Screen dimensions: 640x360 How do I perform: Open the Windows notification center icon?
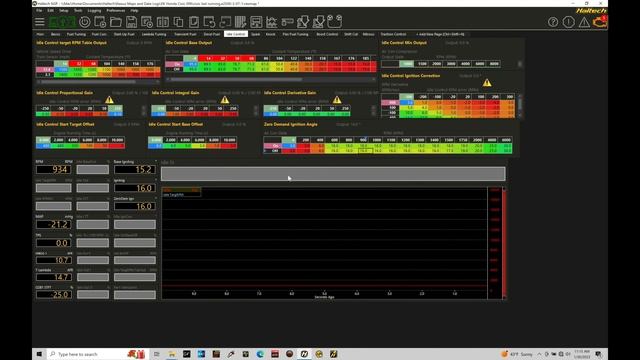click(x=599, y=354)
